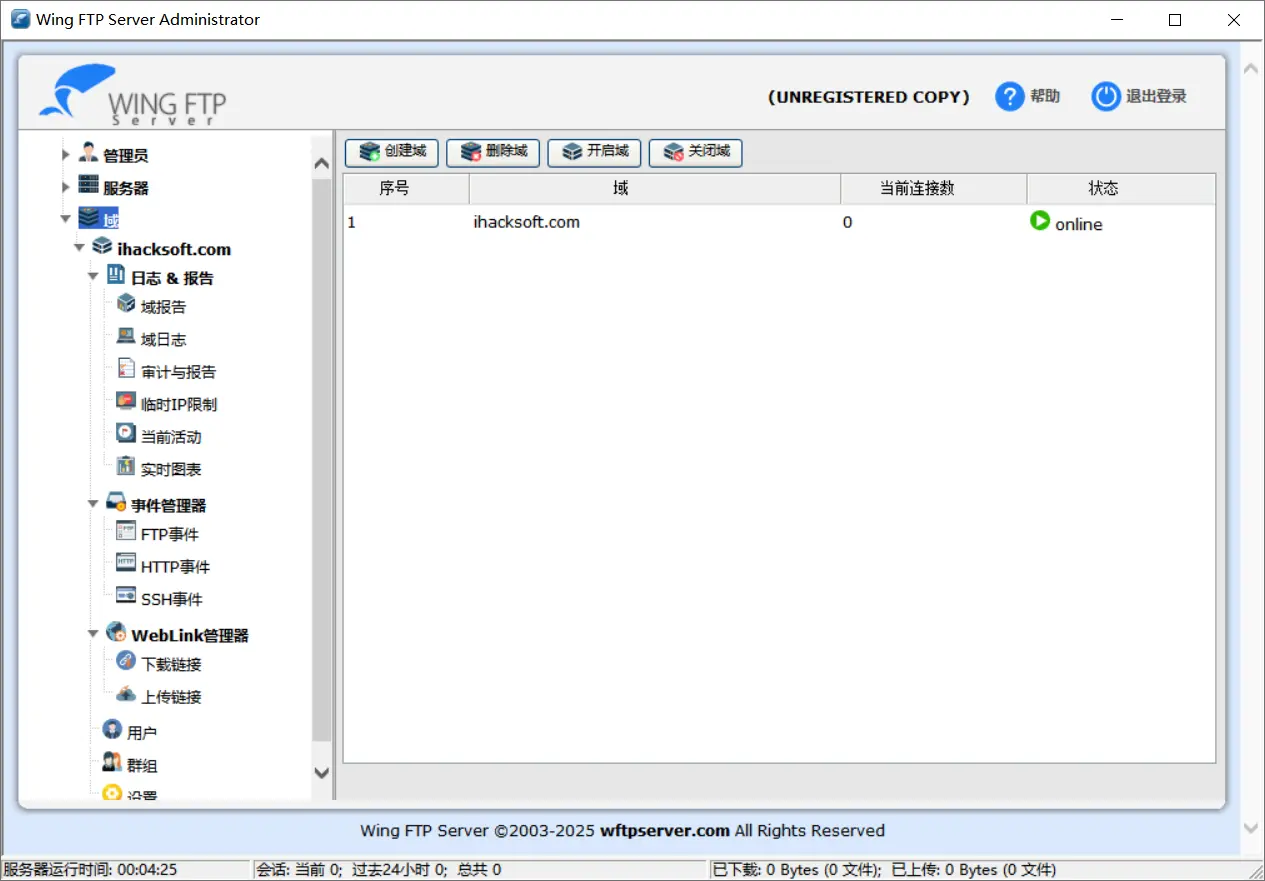1265x881 pixels.
Task: Expand the 服务器 tree node arrow
Action: 66,187
